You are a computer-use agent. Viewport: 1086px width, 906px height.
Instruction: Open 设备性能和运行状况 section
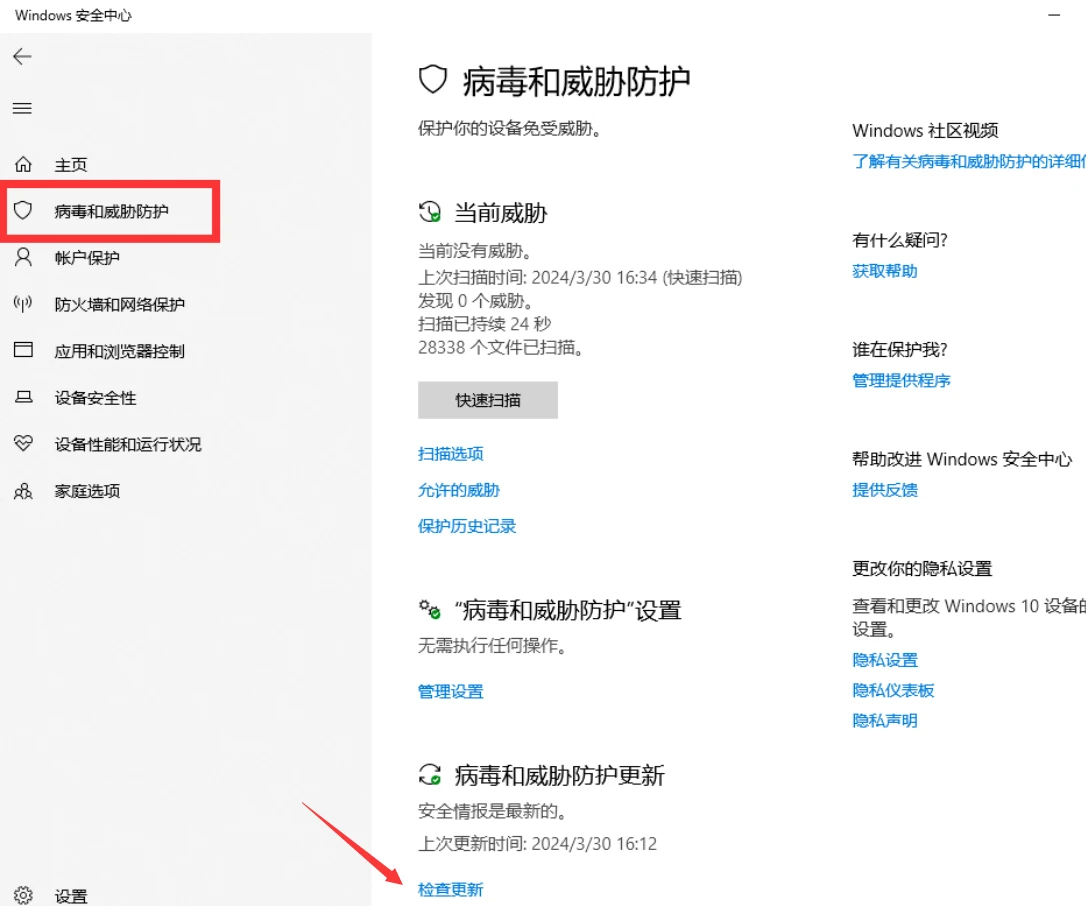pos(127,444)
